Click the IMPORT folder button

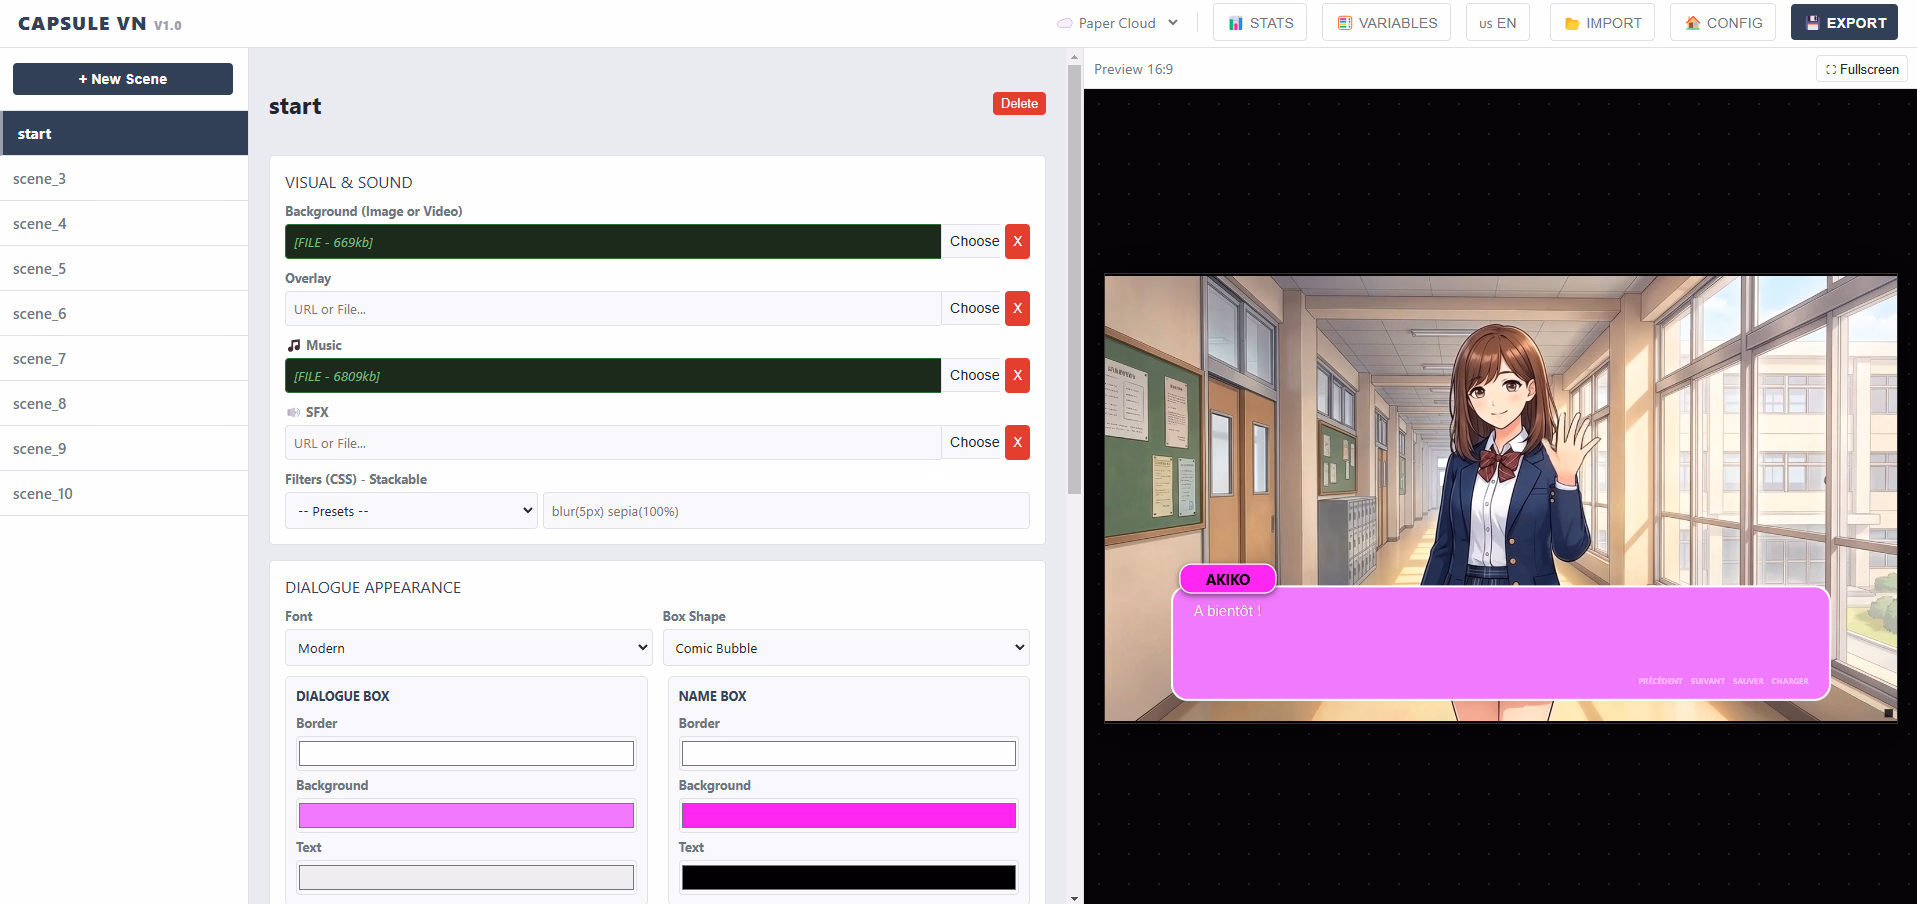1602,23
